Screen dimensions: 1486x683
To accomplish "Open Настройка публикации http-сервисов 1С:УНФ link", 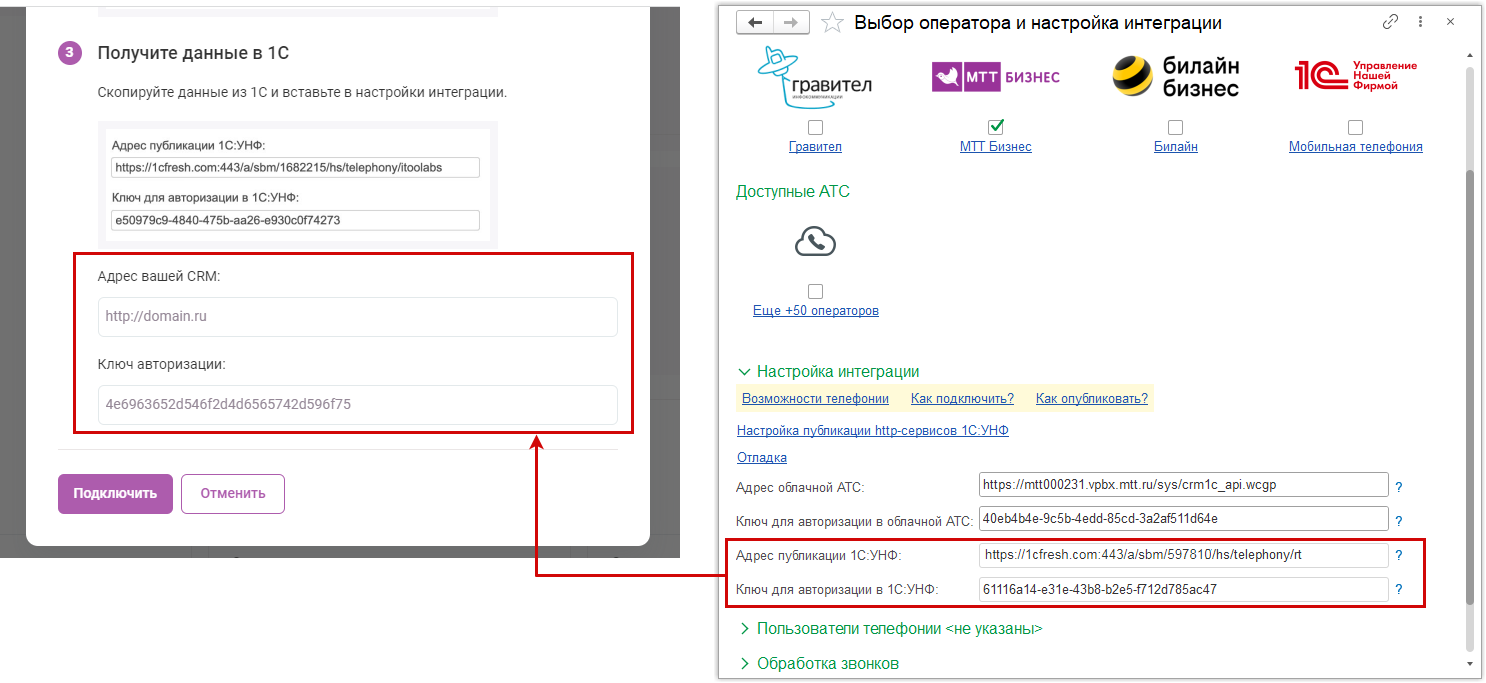I will tap(872, 431).
